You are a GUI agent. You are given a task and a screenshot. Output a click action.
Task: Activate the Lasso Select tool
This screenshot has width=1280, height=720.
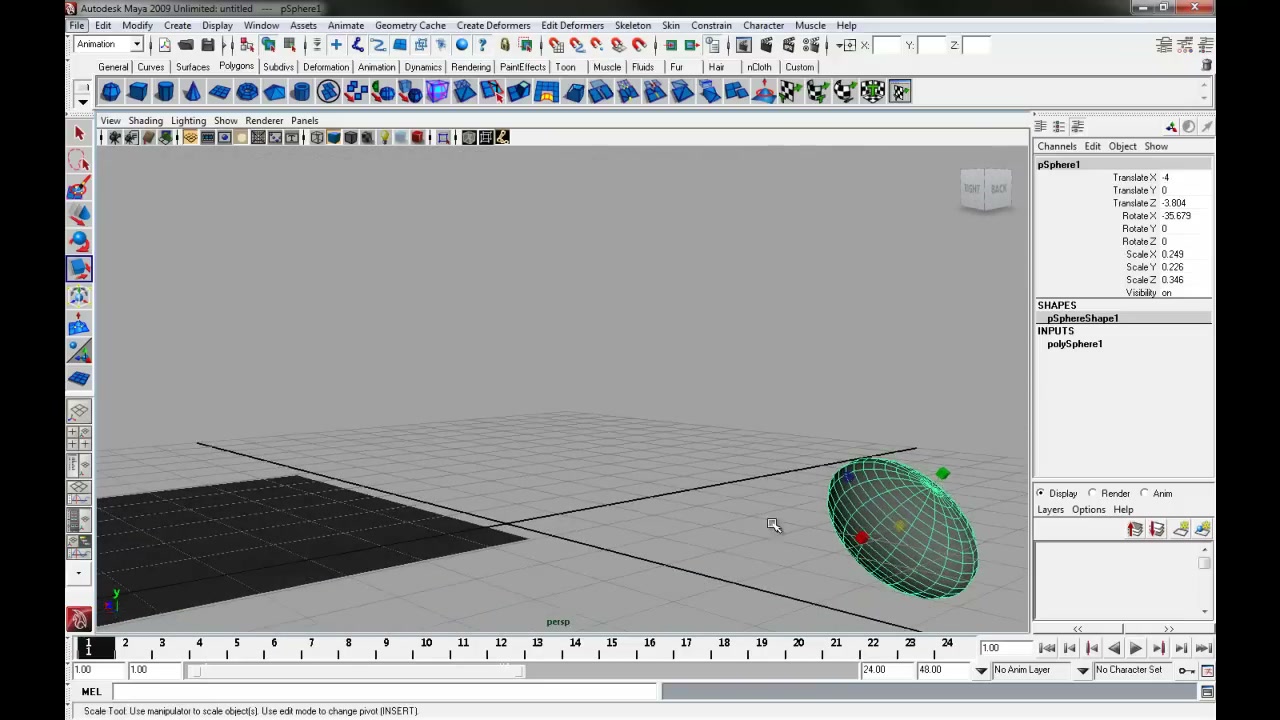(x=79, y=160)
